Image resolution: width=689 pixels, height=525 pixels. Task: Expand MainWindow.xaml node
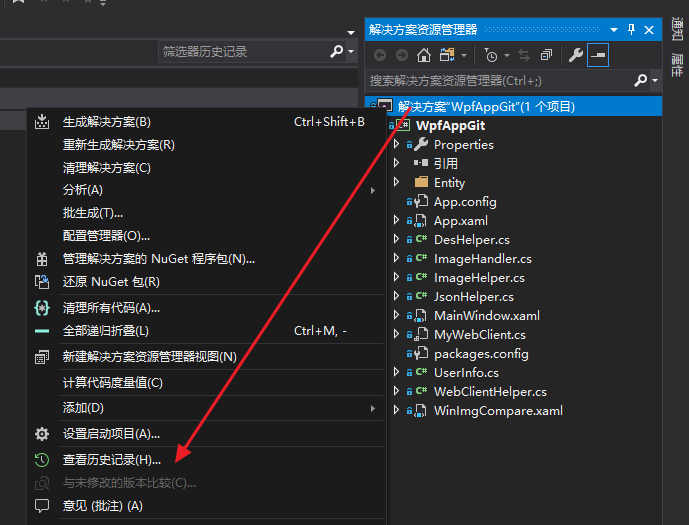pyautogui.click(x=396, y=315)
